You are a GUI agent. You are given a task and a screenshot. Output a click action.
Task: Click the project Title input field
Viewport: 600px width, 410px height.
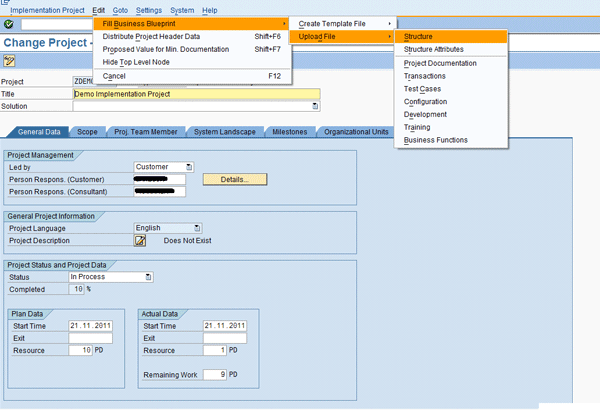(196, 94)
